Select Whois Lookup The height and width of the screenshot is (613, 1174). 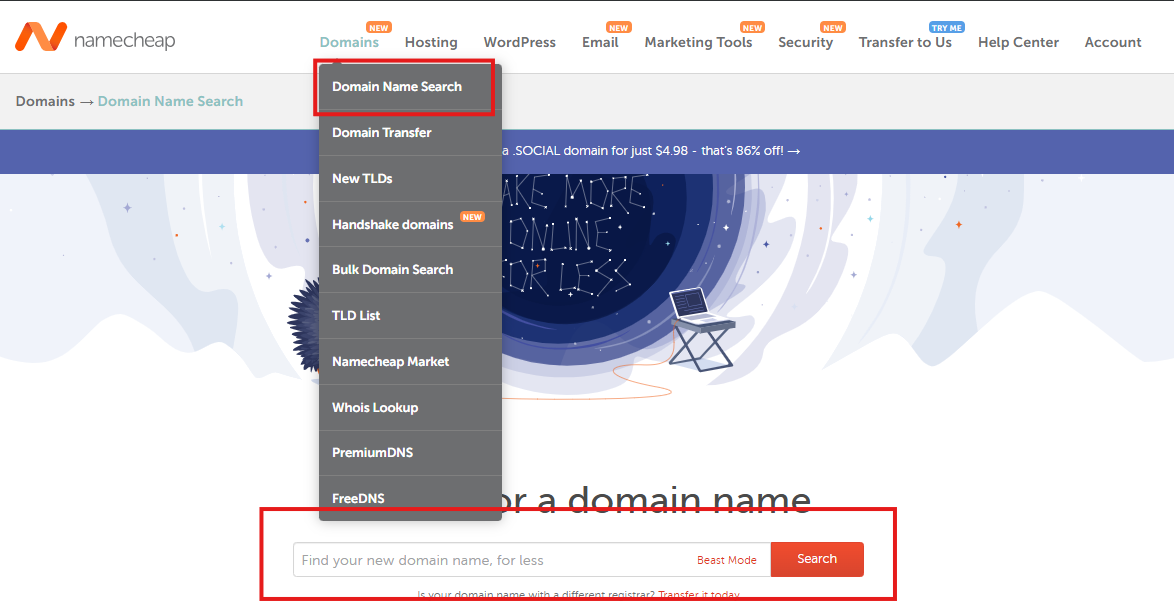click(410, 407)
